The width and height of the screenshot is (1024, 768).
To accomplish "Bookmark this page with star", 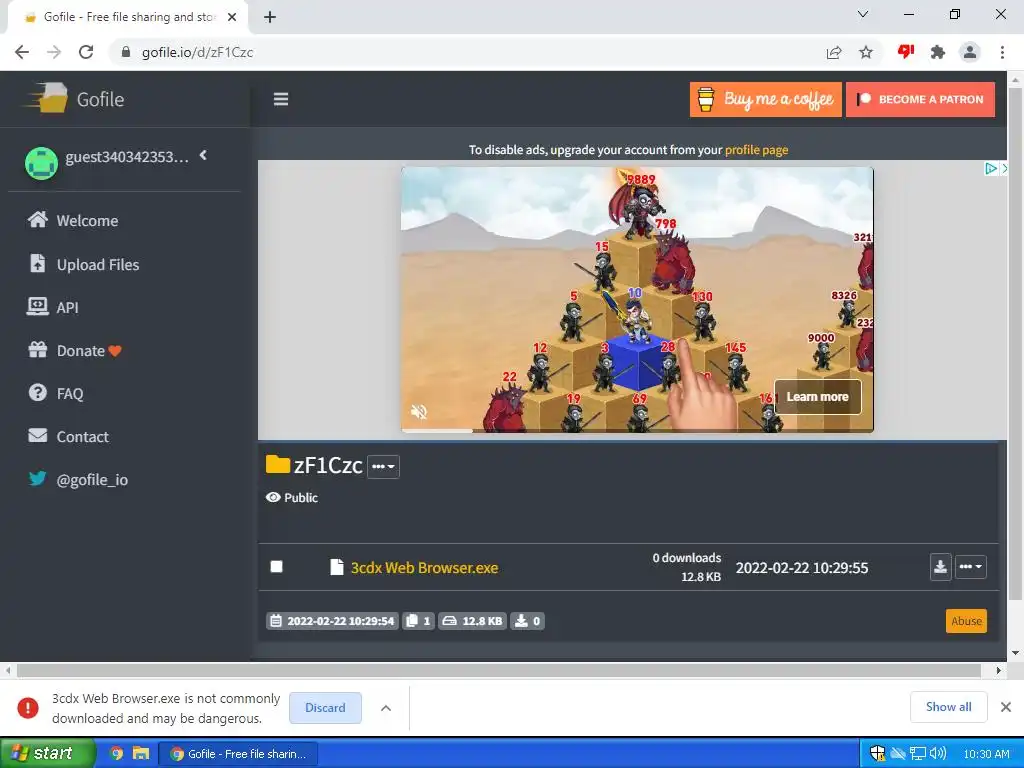I will tap(866, 52).
